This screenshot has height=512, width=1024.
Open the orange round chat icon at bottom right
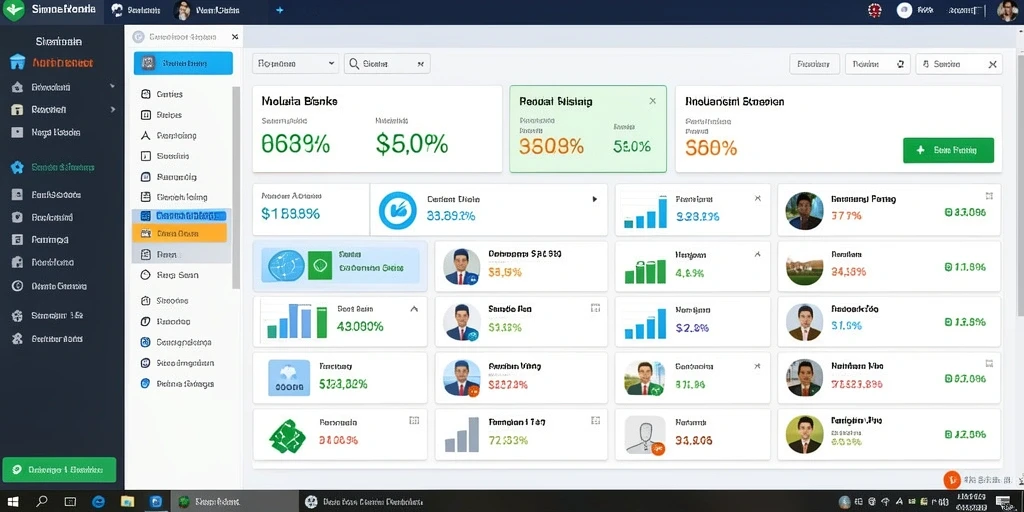[952, 480]
